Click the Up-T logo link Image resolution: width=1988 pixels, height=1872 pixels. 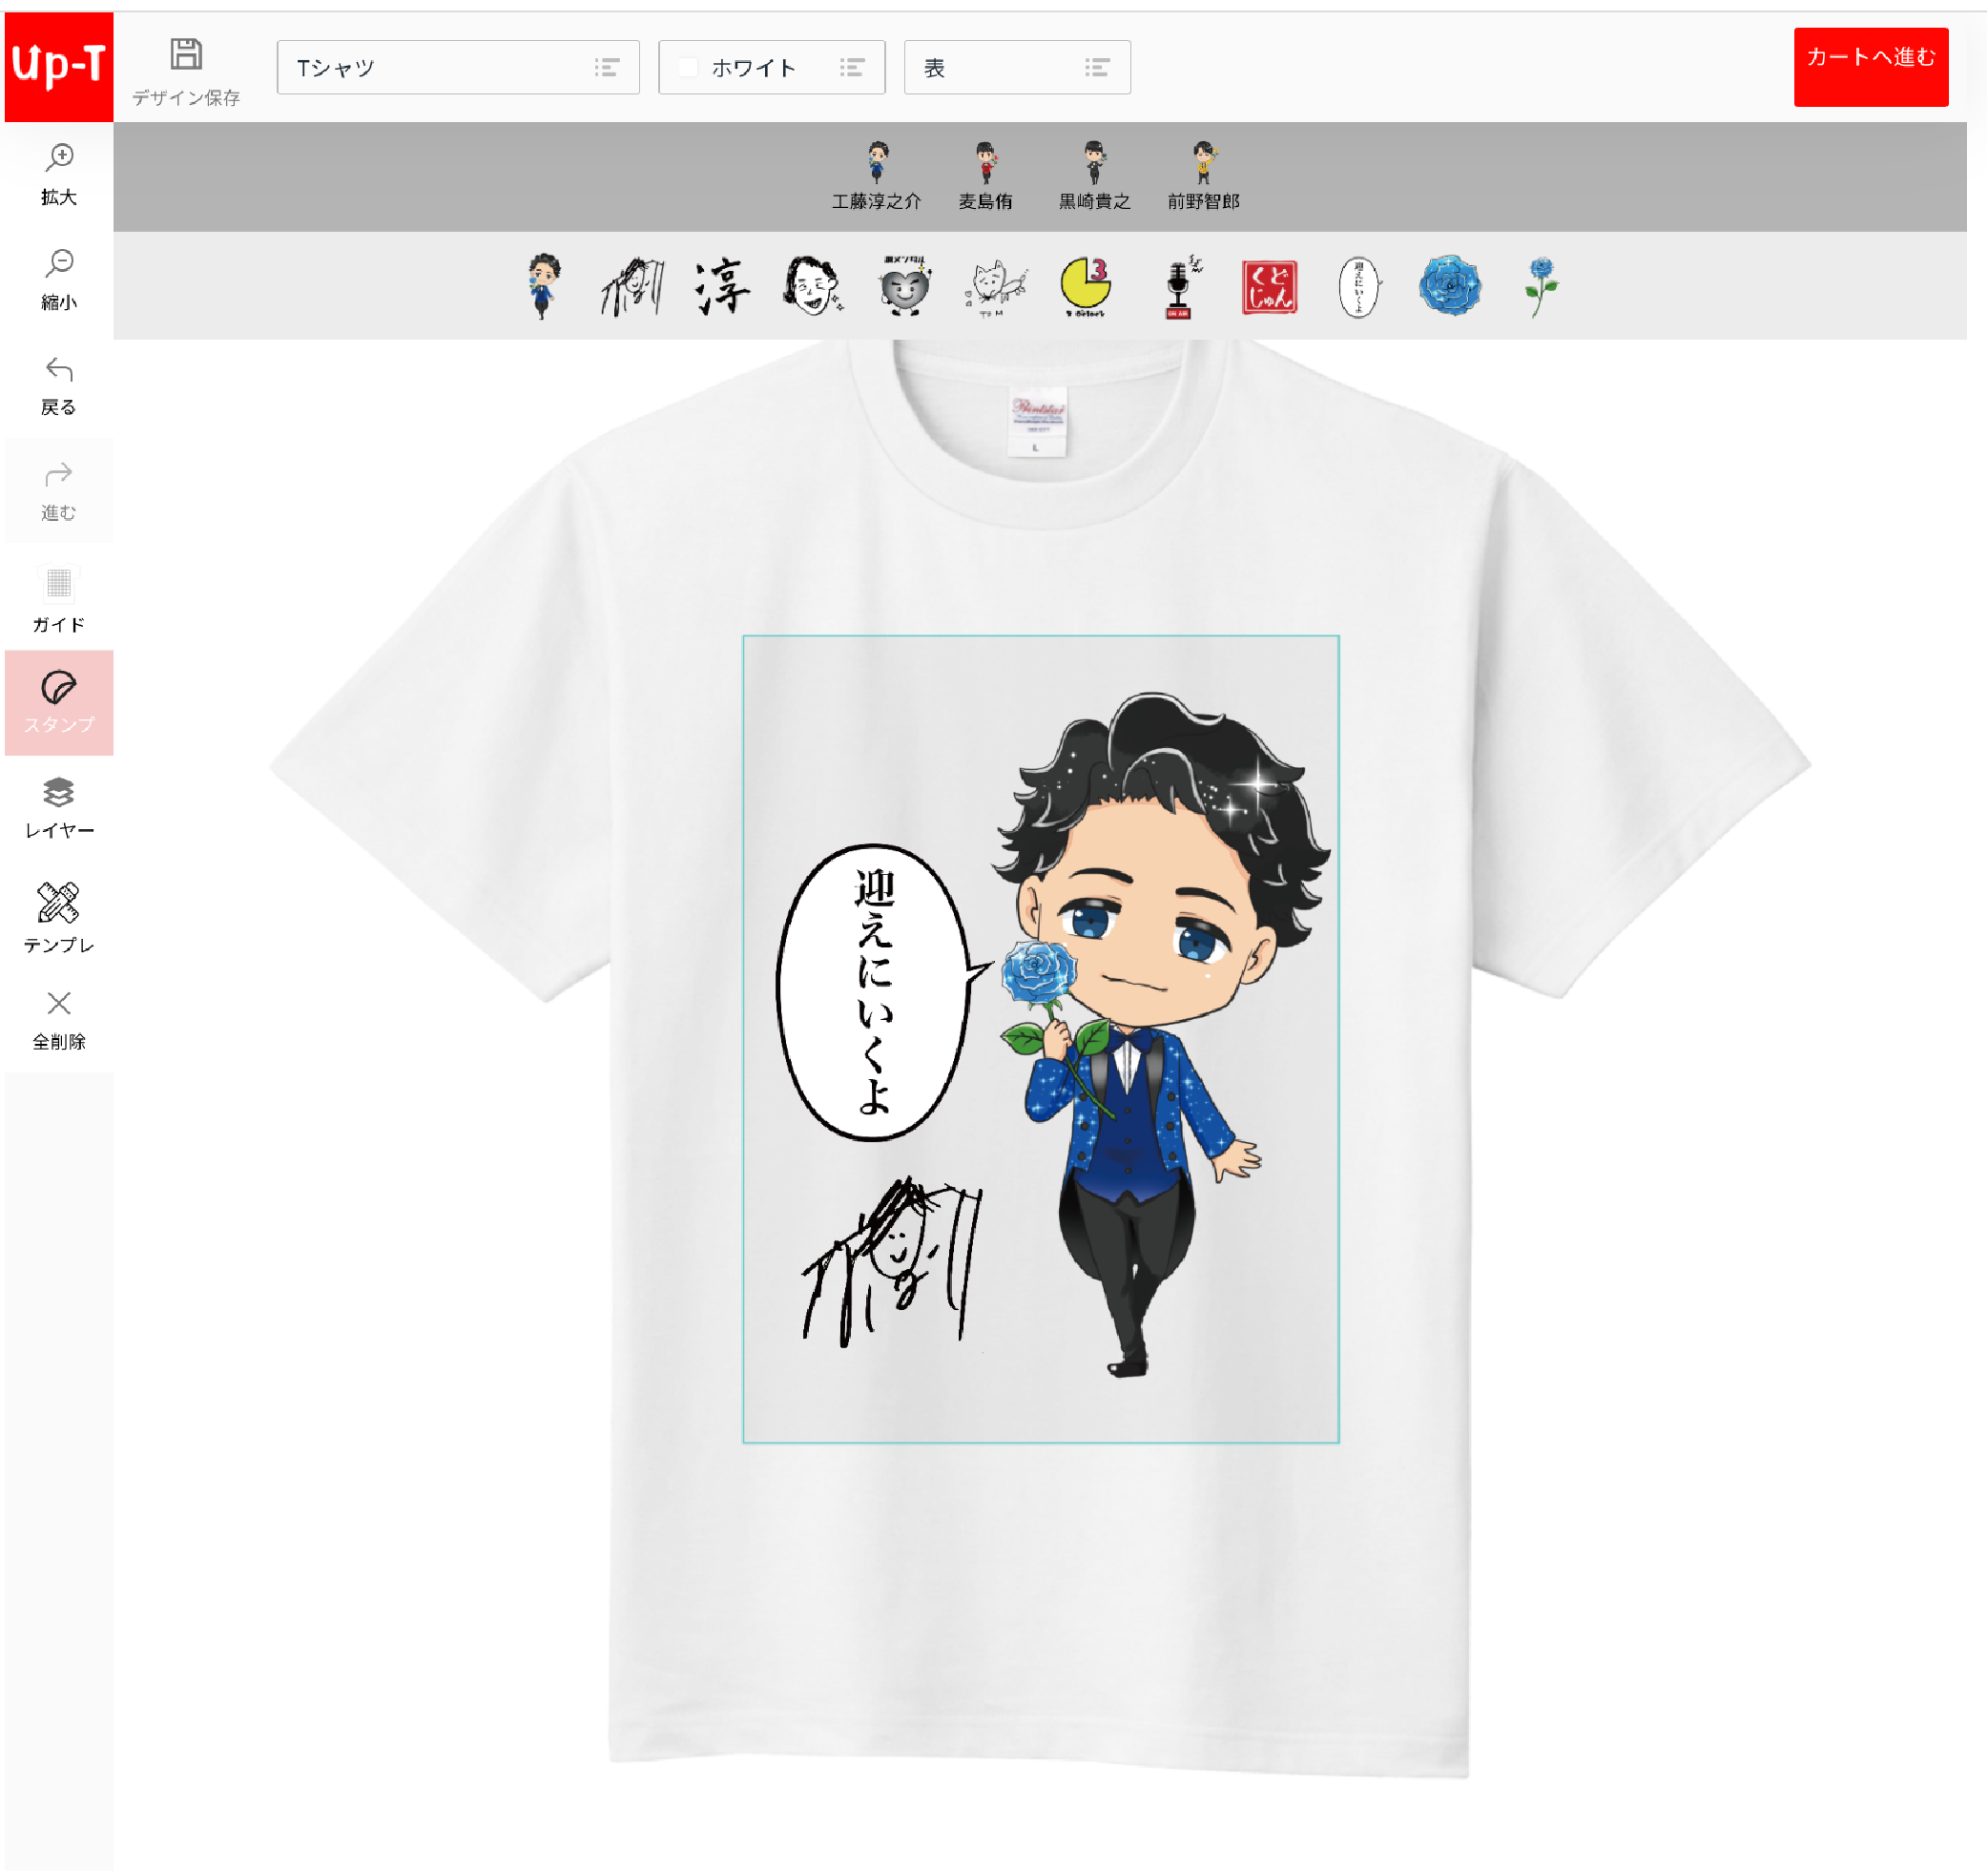[59, 67]
